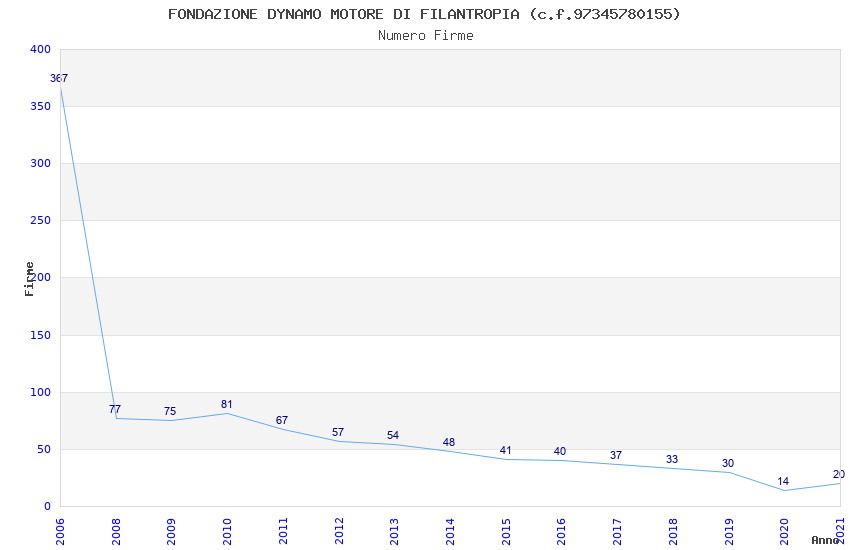Viewport: 850px width, 550px height.
Task: Click the x-axis year 2016
Action: (562, 532)
